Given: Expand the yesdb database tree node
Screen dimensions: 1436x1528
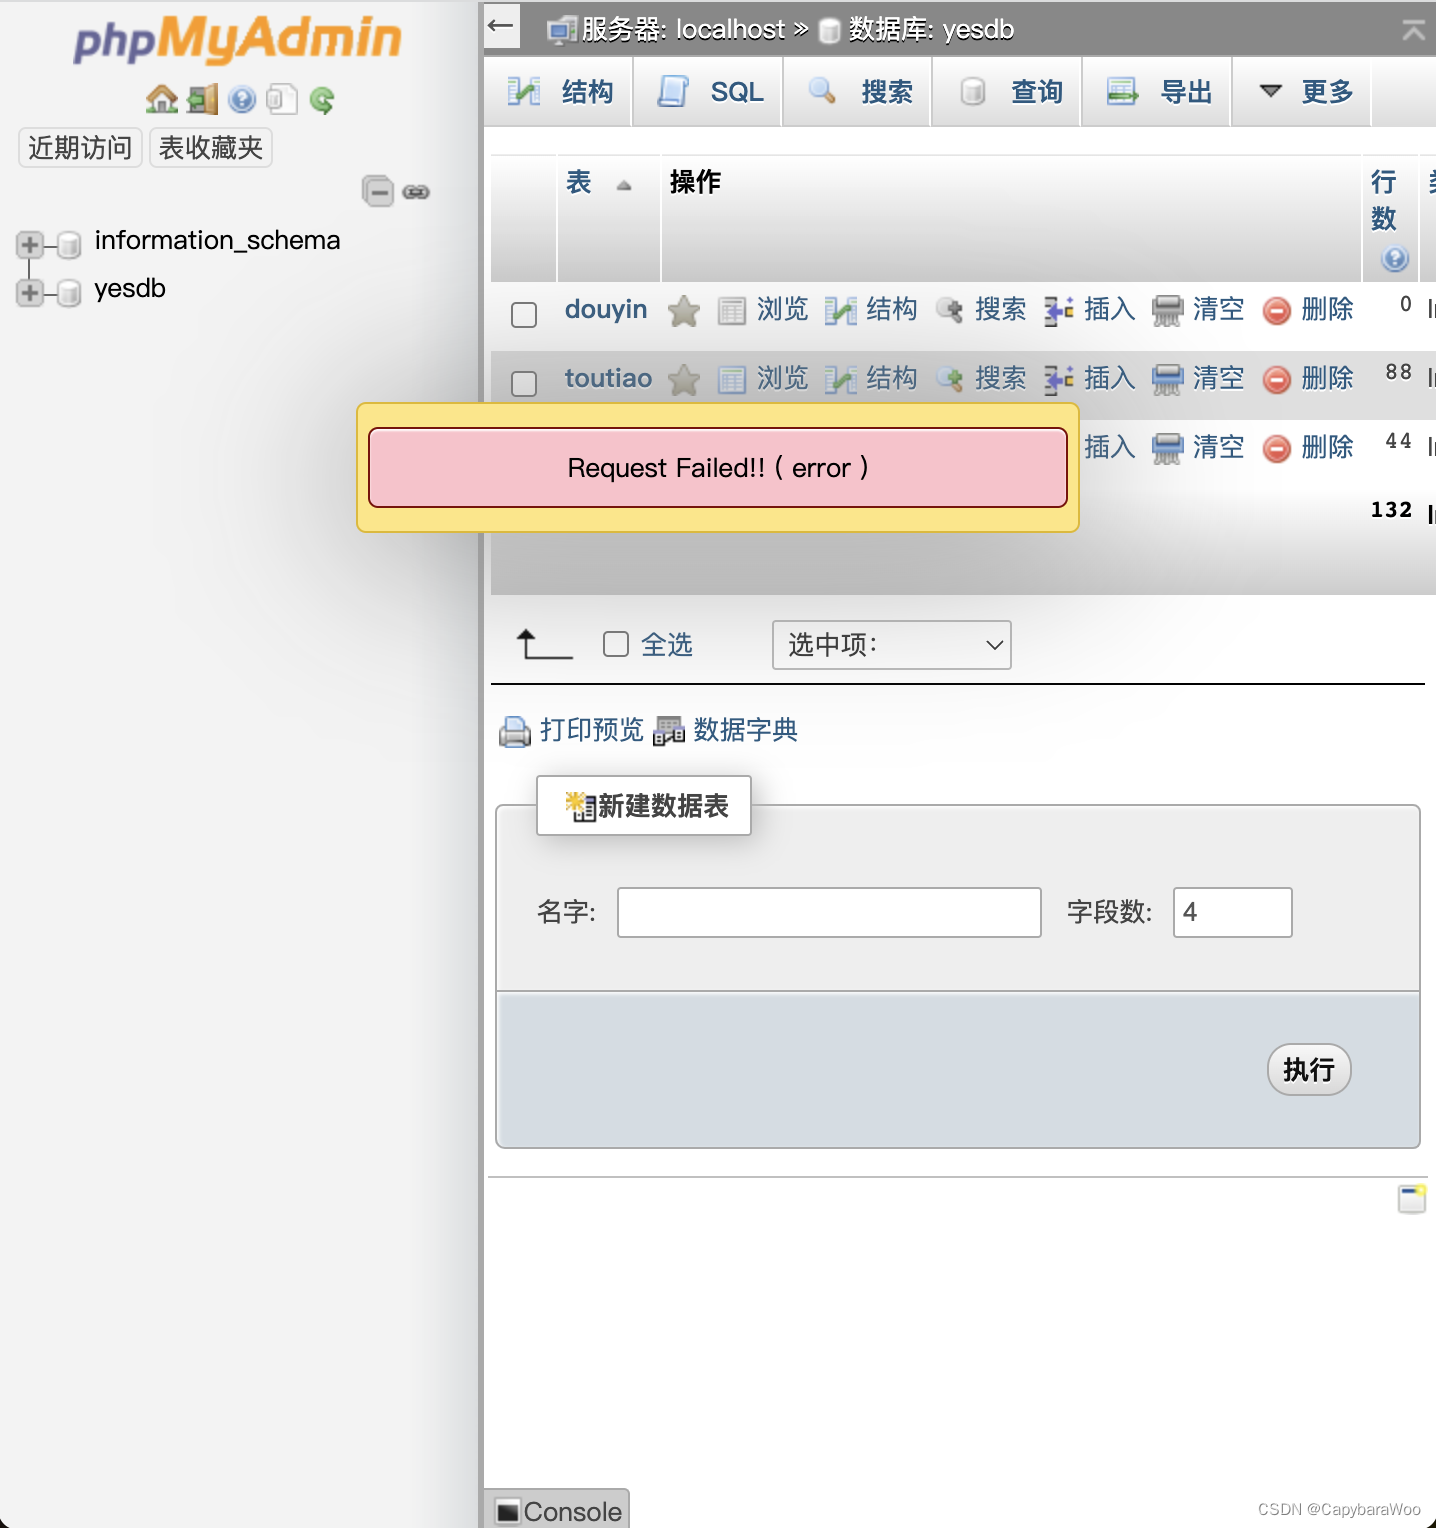Looking at the screenshot, I should tap(28, 294).
